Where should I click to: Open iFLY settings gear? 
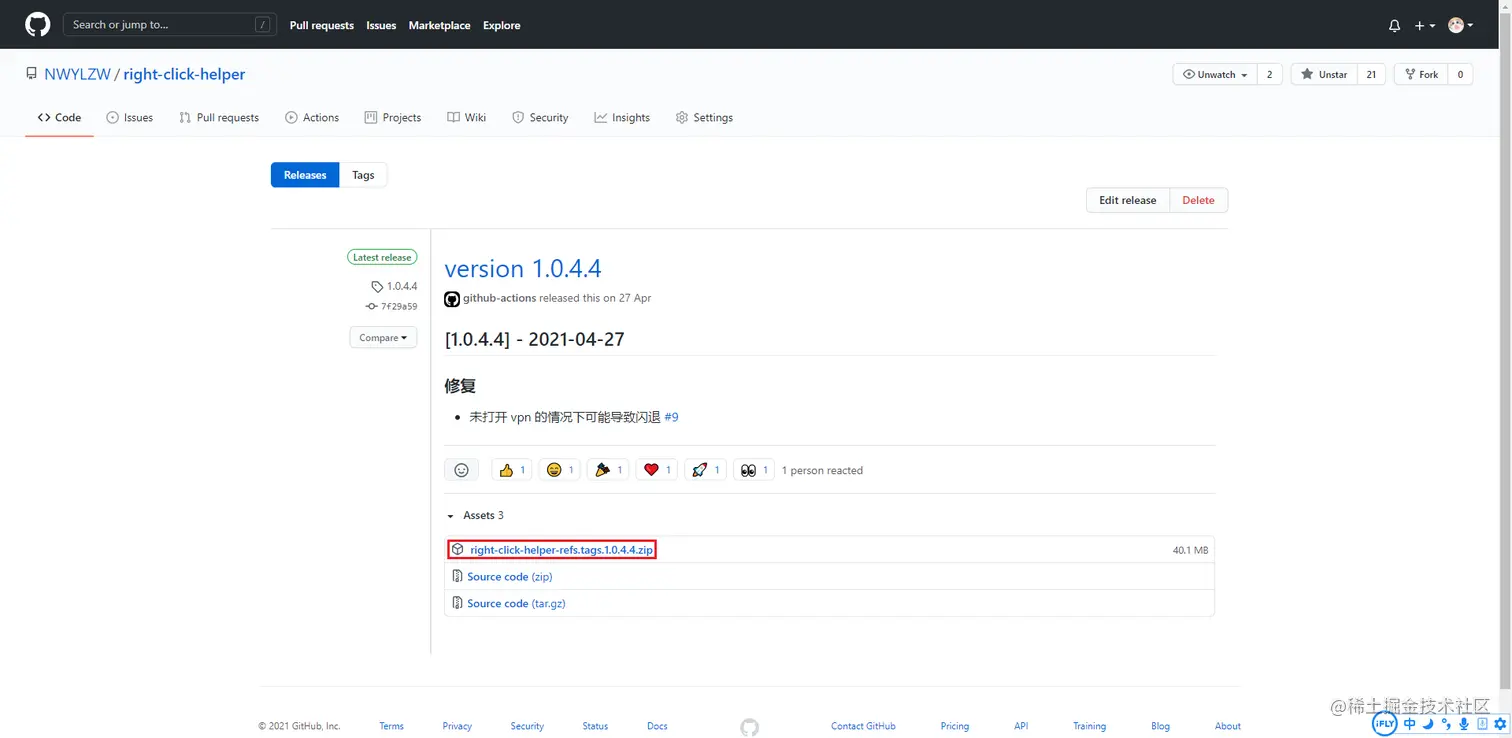point(1500,724)
